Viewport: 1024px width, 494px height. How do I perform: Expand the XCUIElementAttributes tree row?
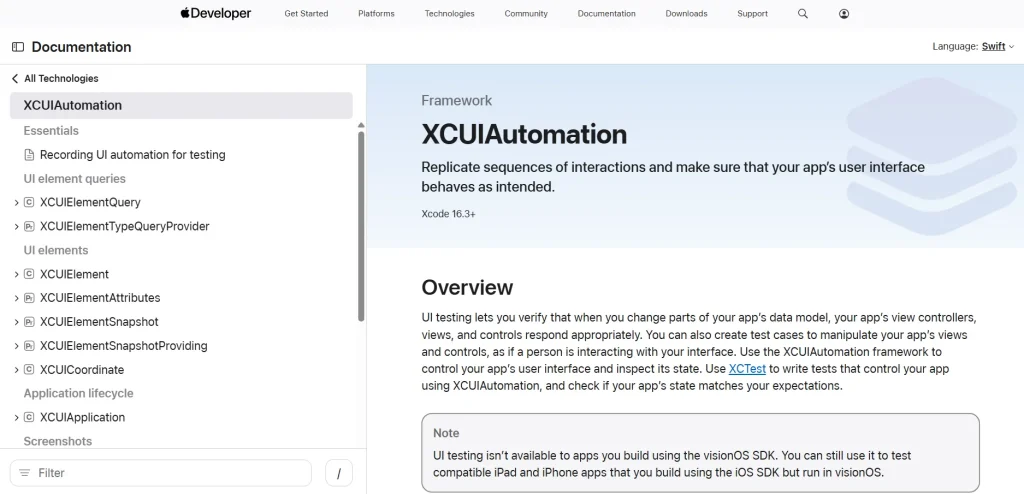(16, 298)
